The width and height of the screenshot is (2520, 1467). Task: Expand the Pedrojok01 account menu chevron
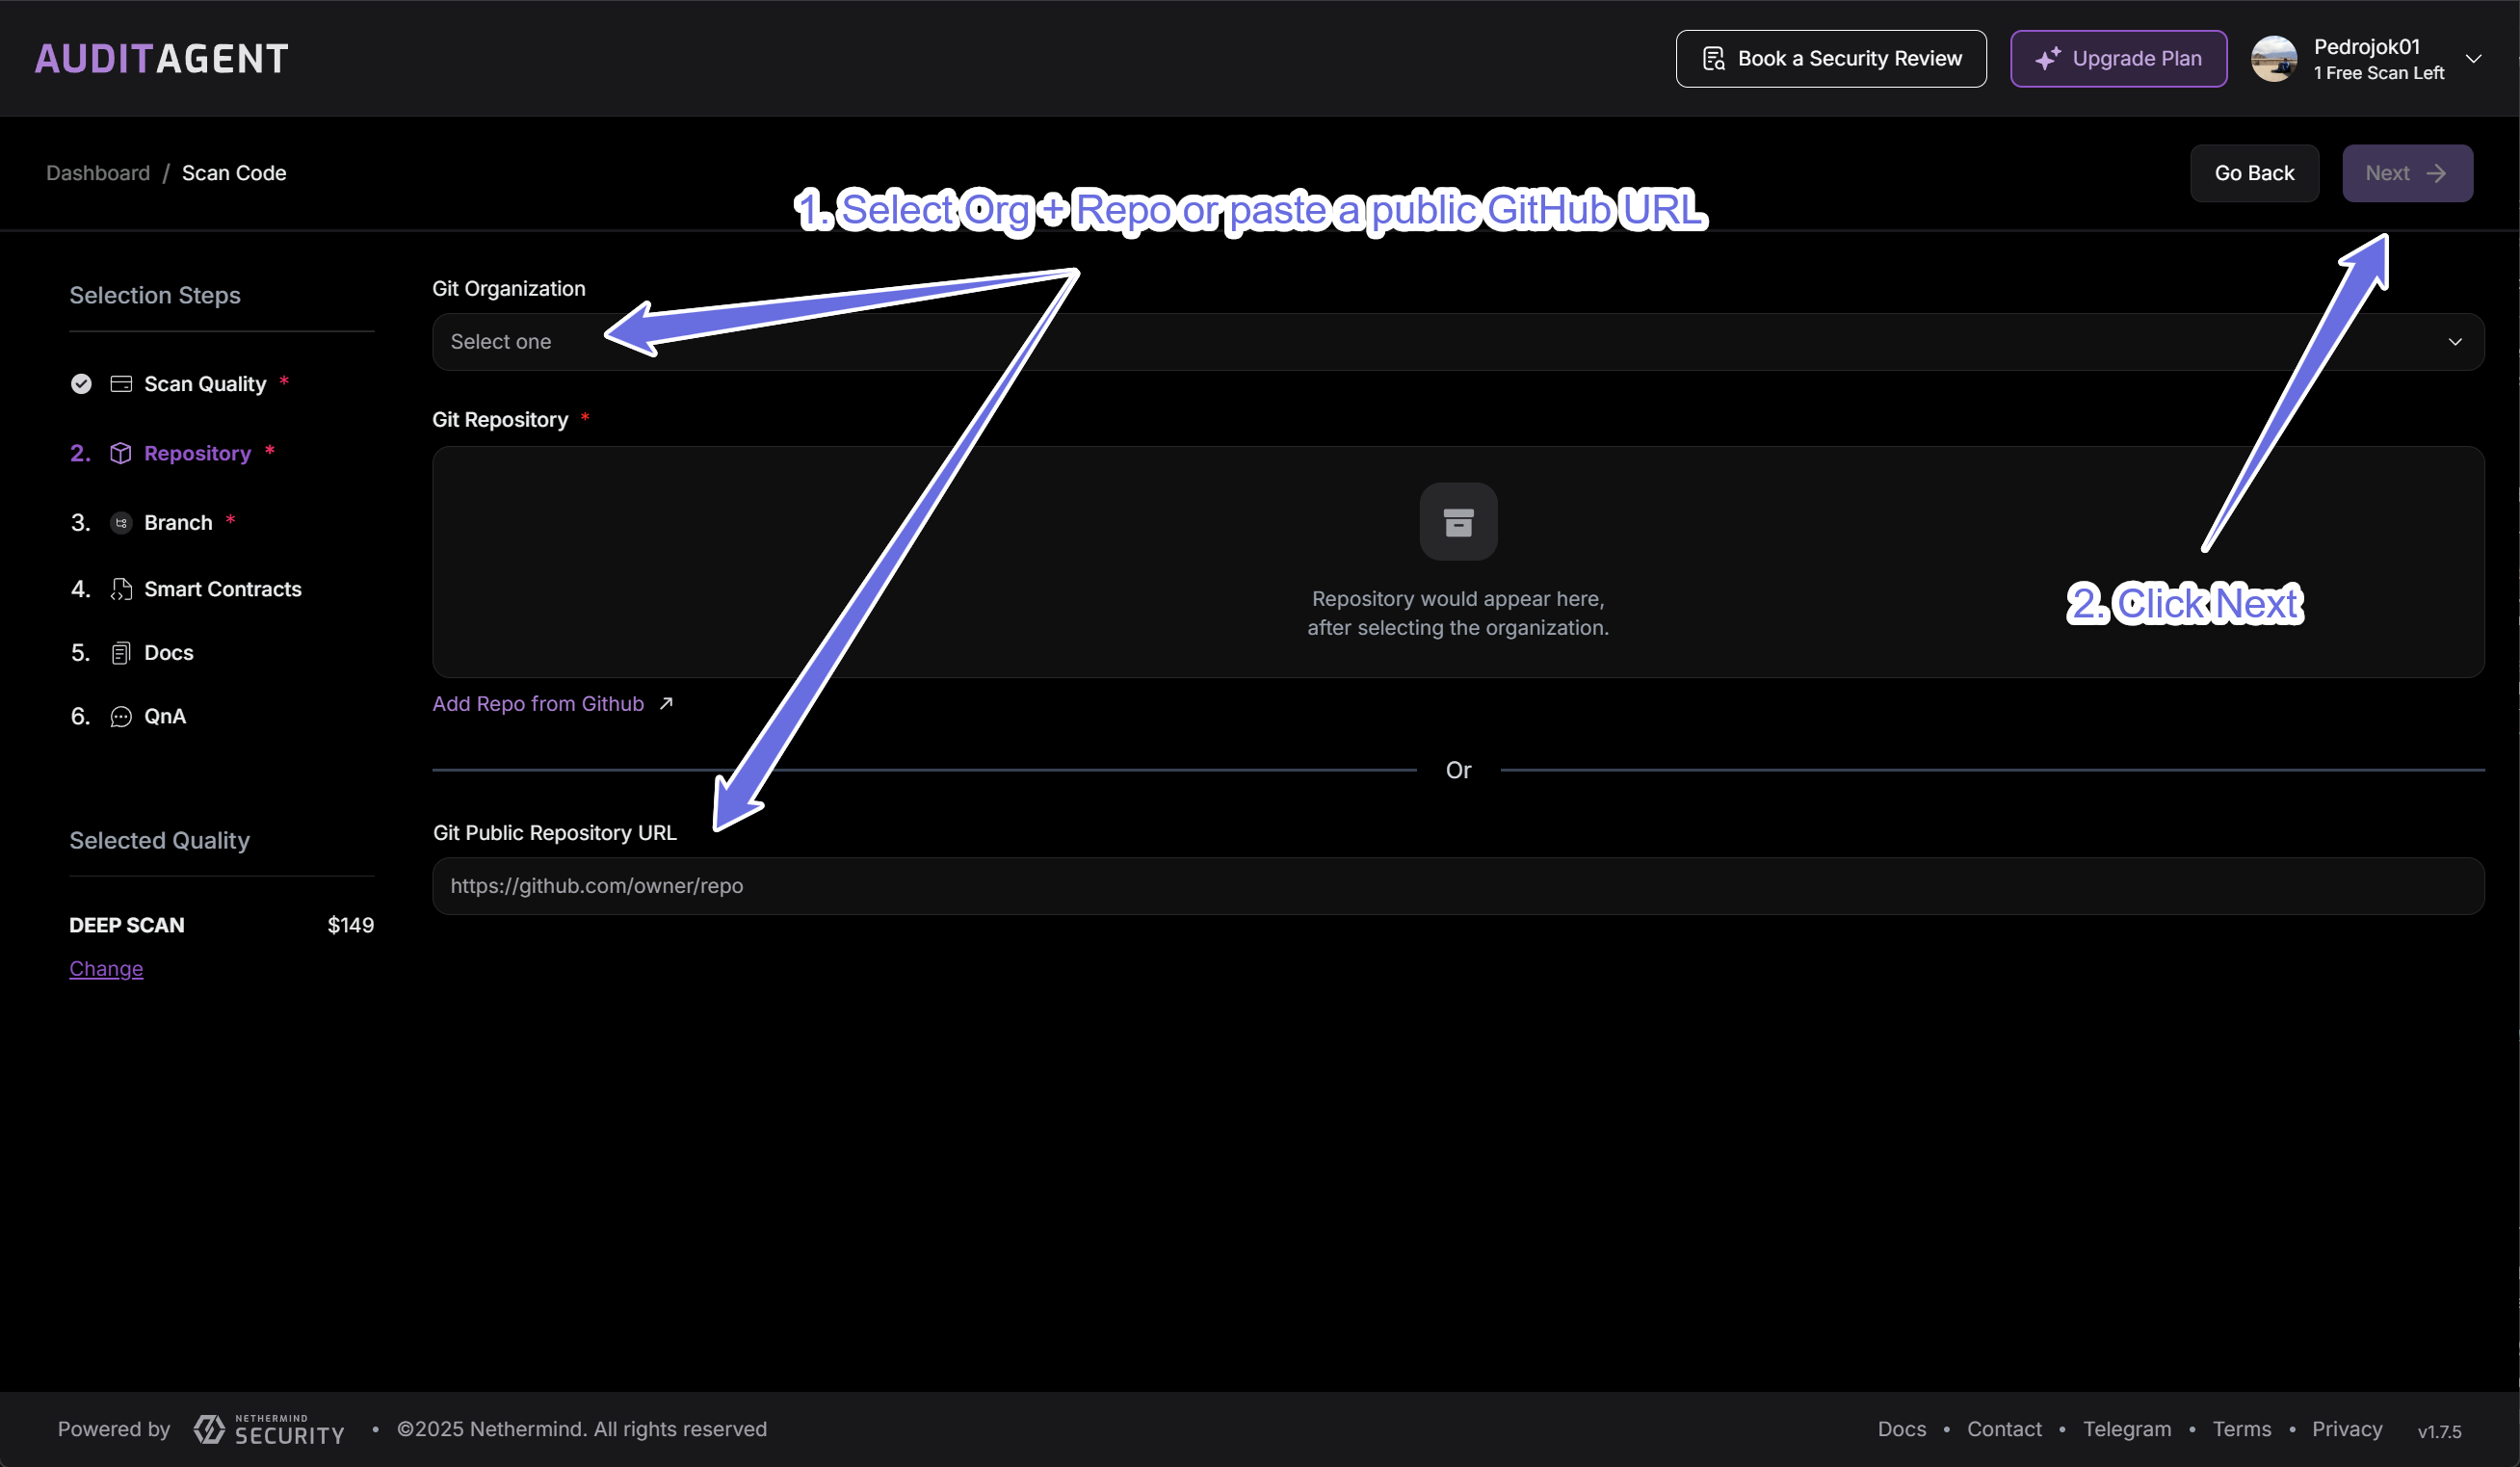[2473, 59]
